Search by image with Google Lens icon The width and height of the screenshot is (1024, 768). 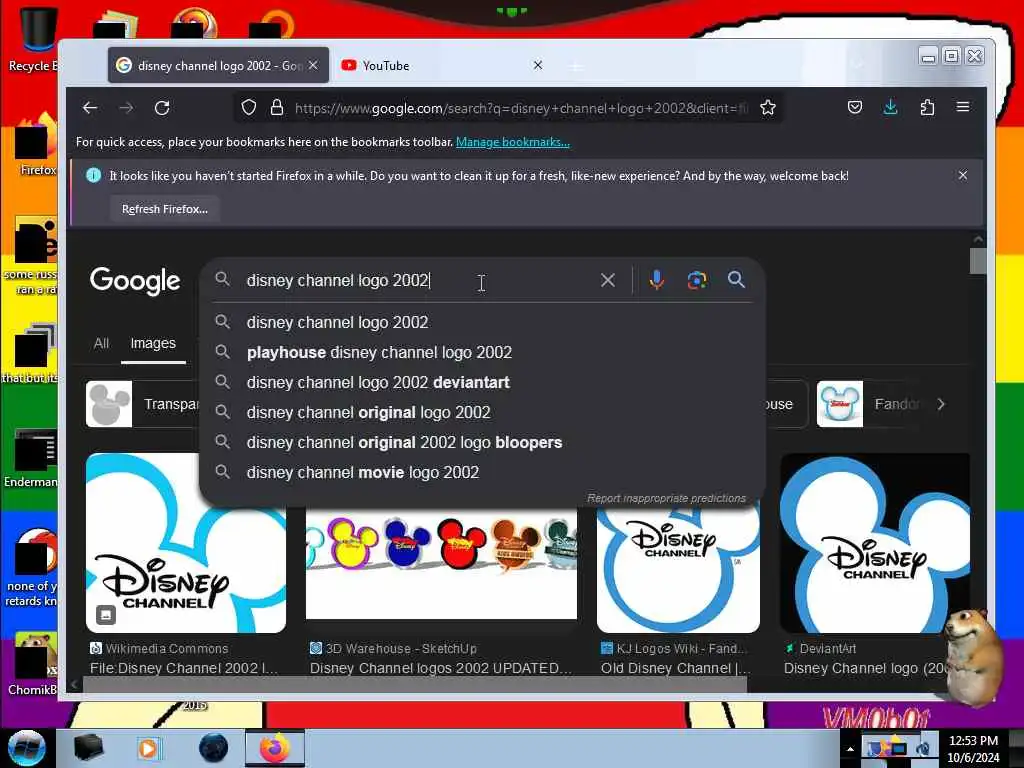tap(697, 280)
